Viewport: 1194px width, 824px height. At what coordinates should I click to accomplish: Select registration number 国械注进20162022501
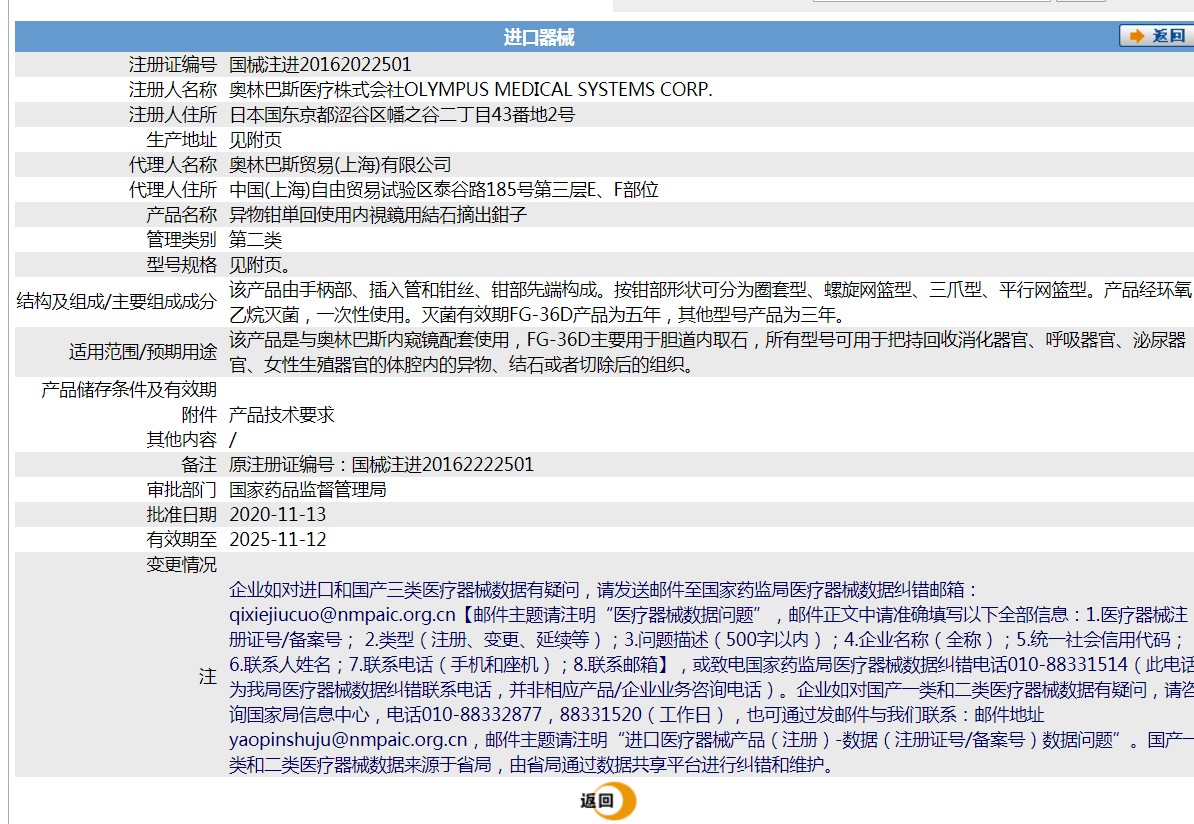coord(320,65)
